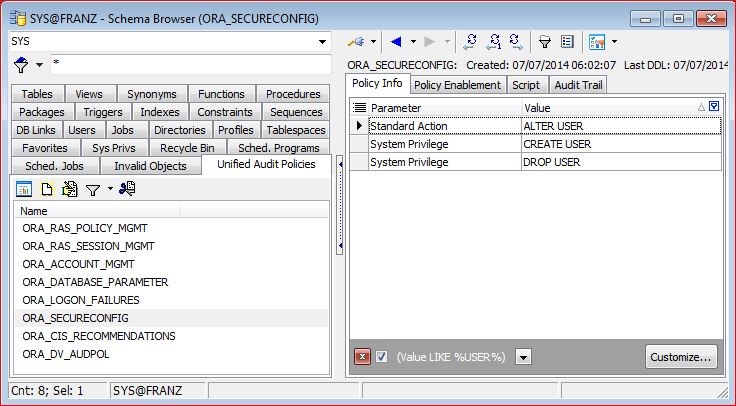This screenshot has height=406, width=736.
Task: Select ORA_CIS_RECOMMENDATIONS policy row
Action: pyautogui.click(x=172, y=336)
